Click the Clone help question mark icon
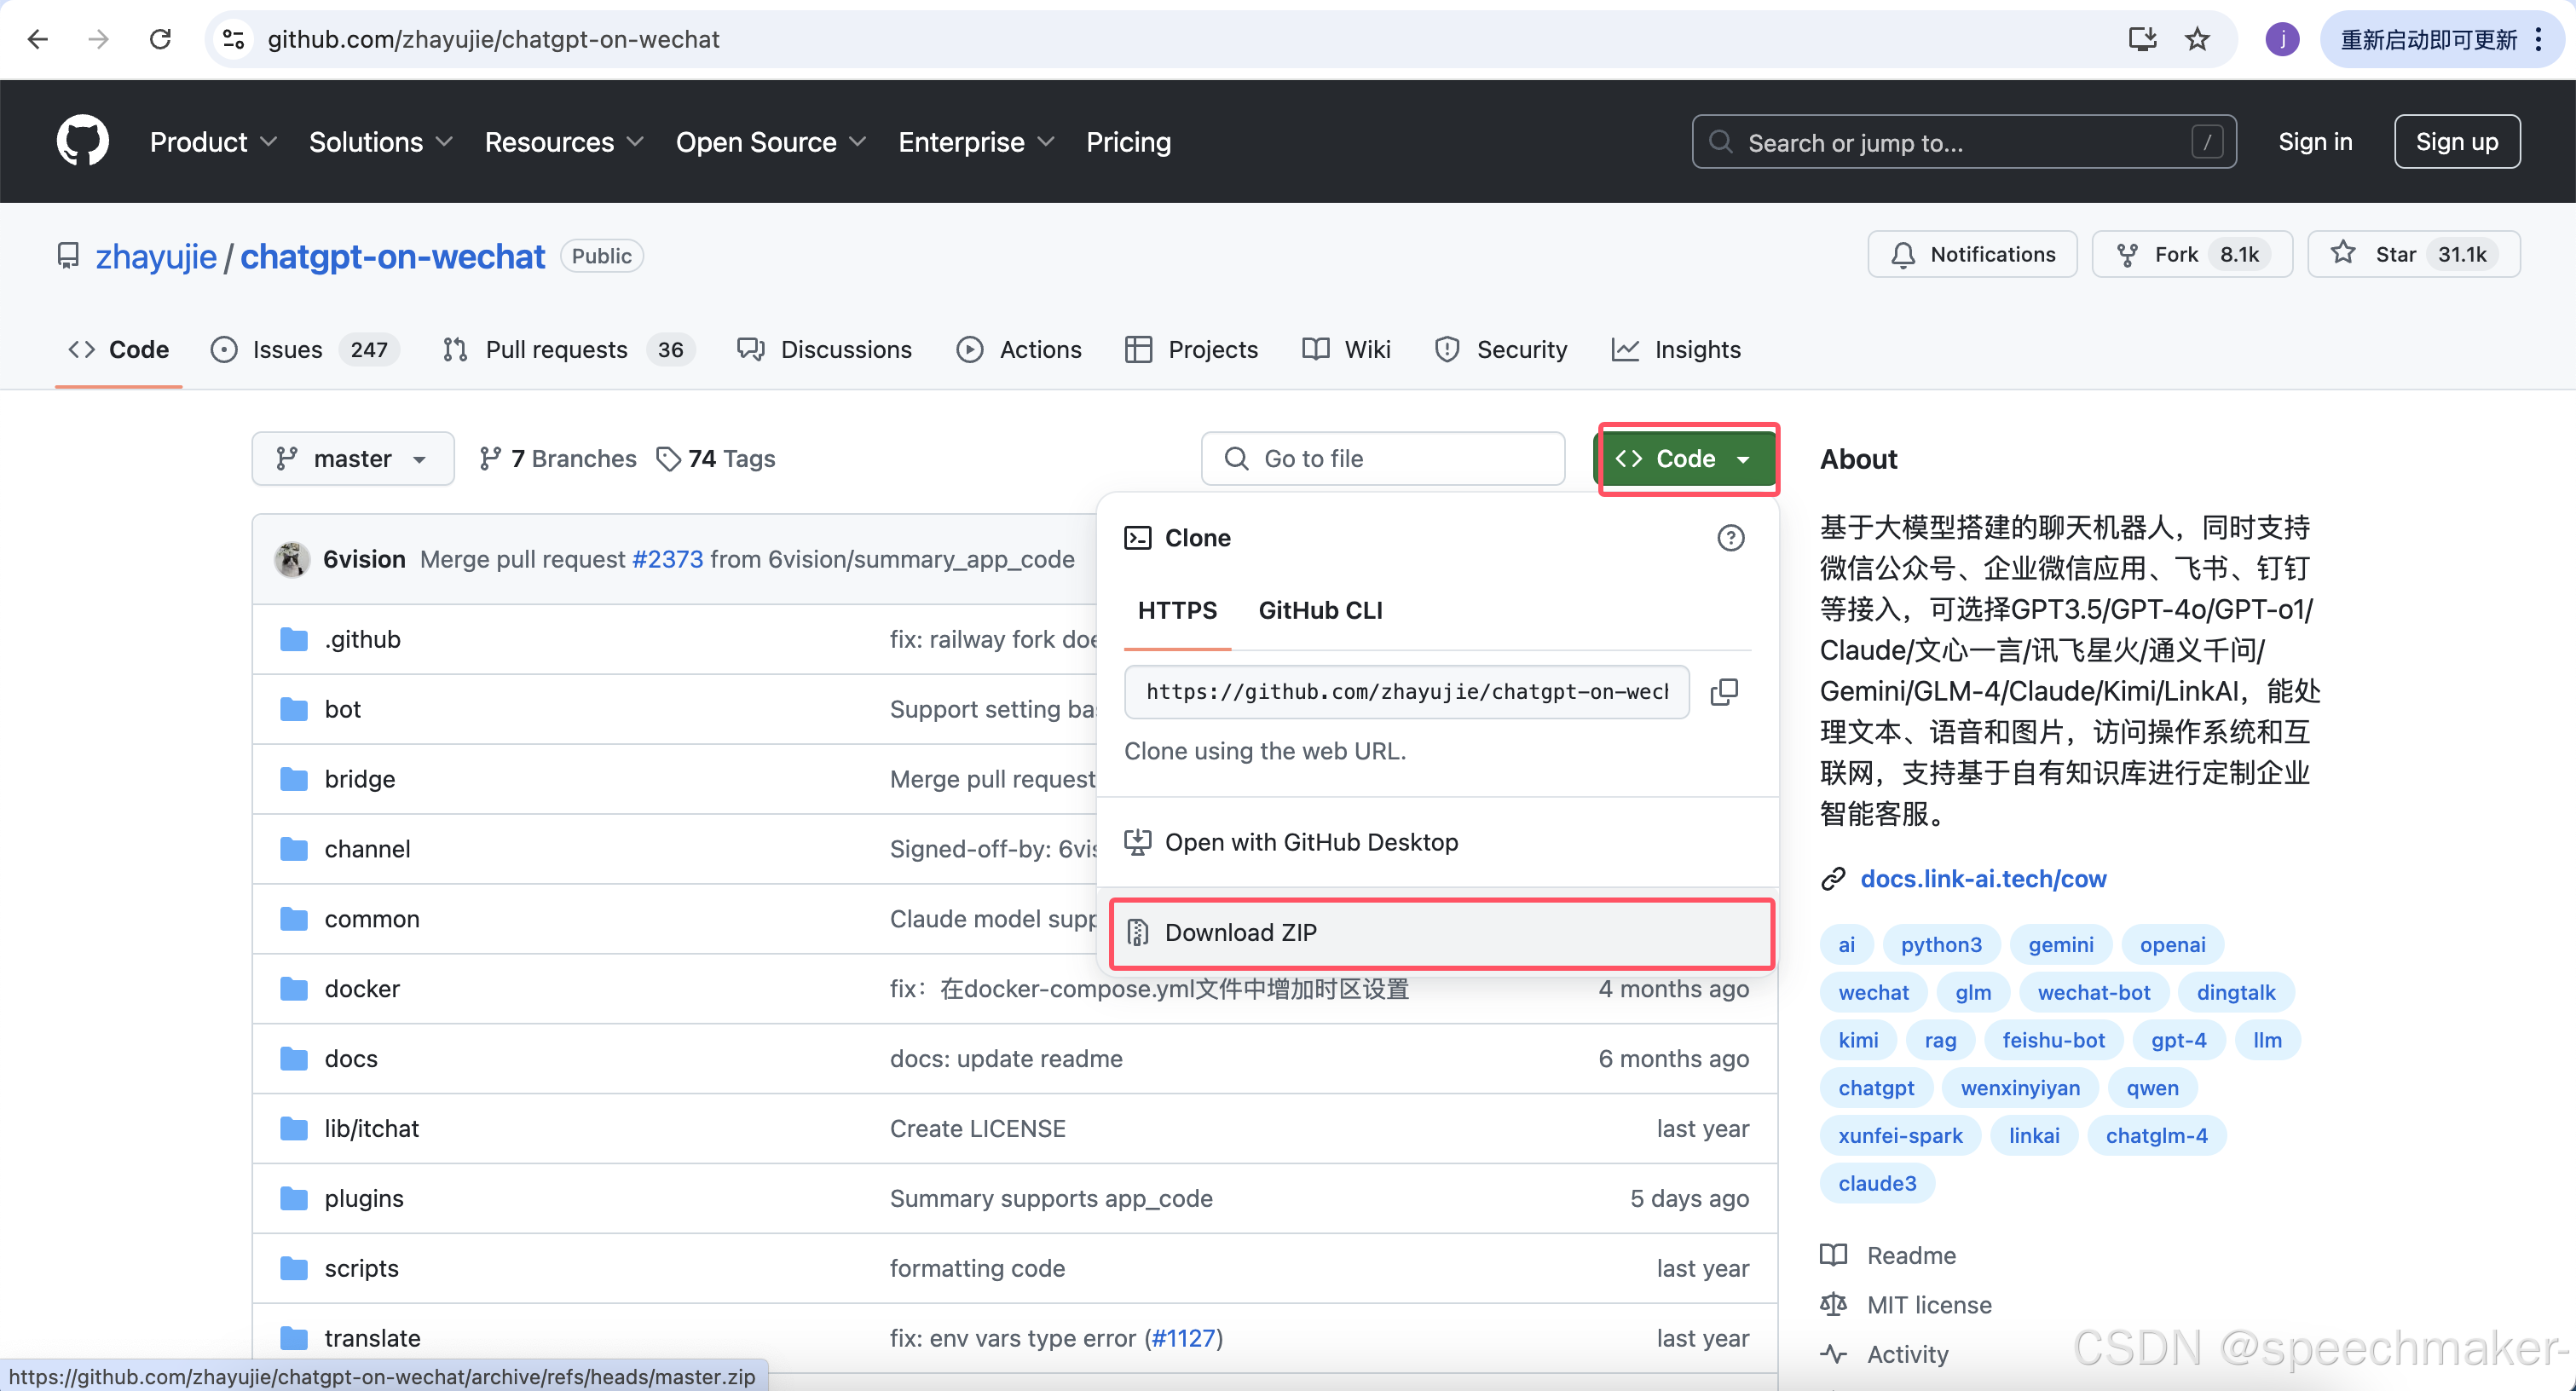2576x1391 pixels. (x=1730, y=538)
